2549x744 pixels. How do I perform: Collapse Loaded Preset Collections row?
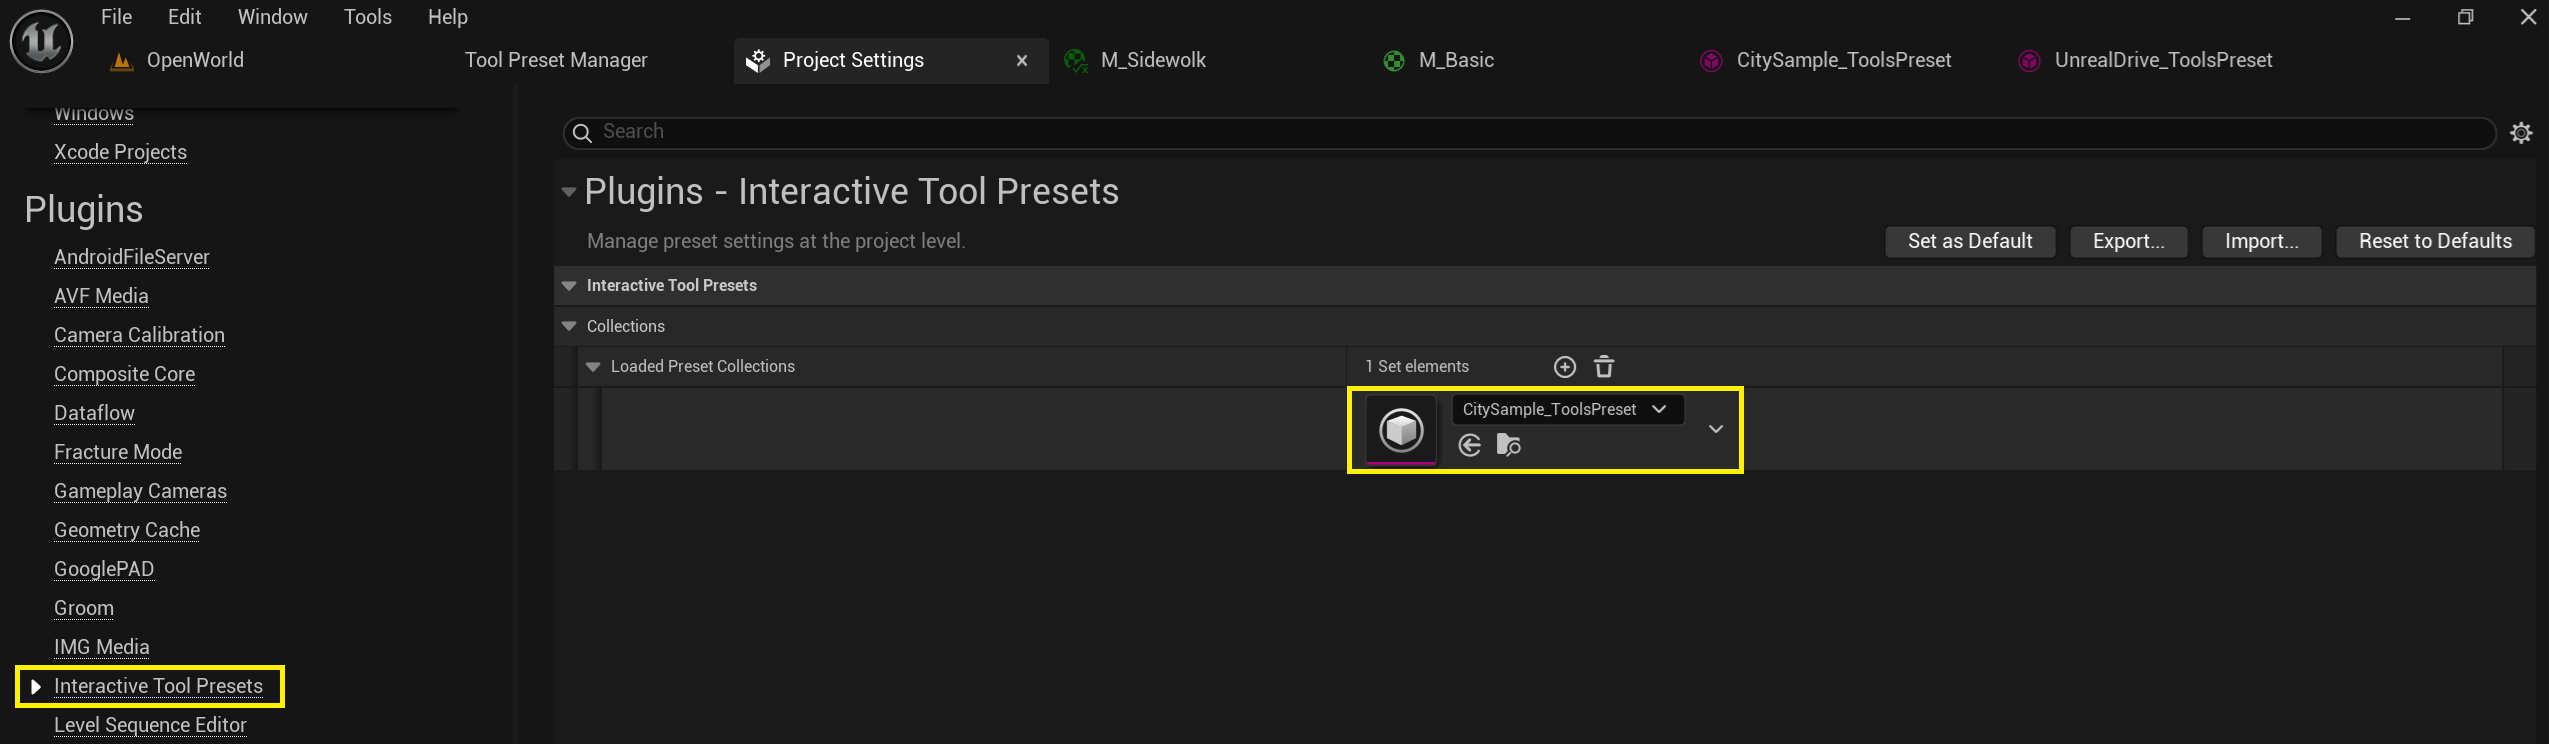(593, 367)
